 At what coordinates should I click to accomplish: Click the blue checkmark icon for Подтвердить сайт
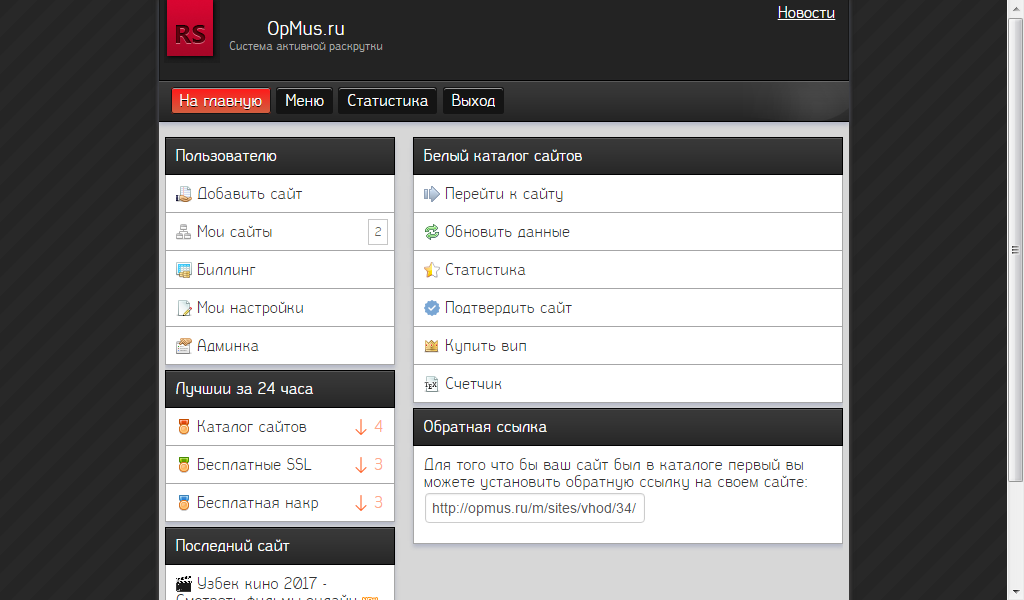(432, 308)
